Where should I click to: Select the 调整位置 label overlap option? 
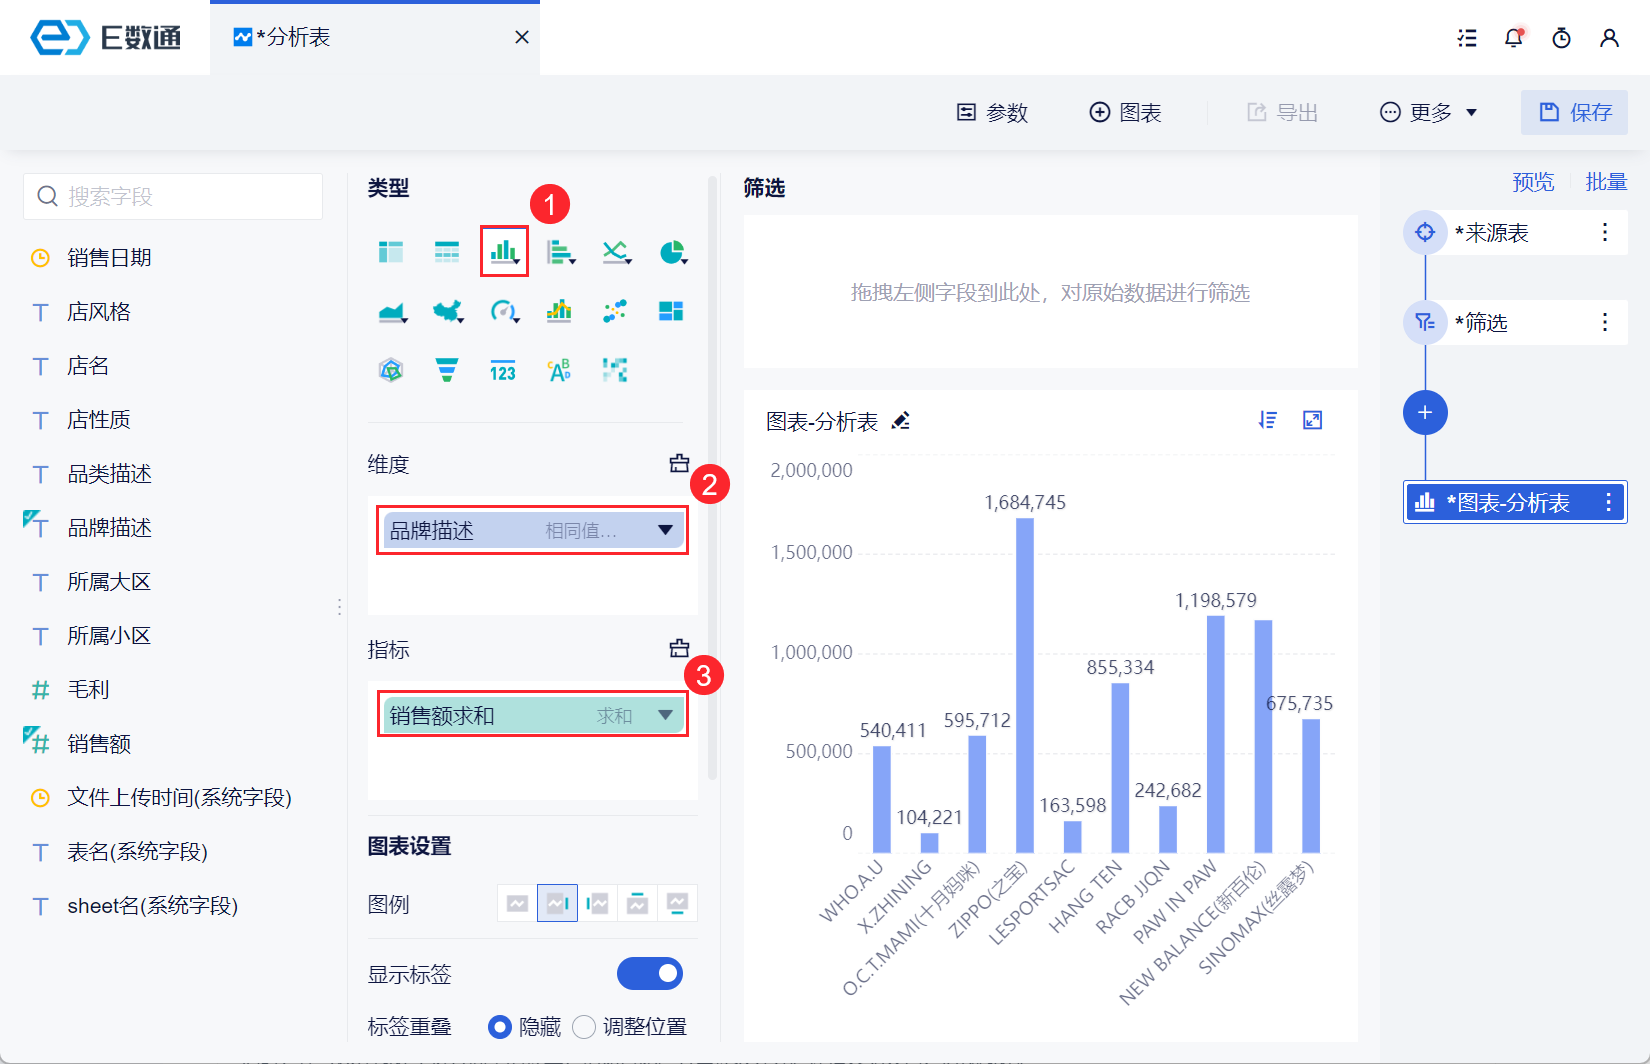click(x=584, y=1027)
